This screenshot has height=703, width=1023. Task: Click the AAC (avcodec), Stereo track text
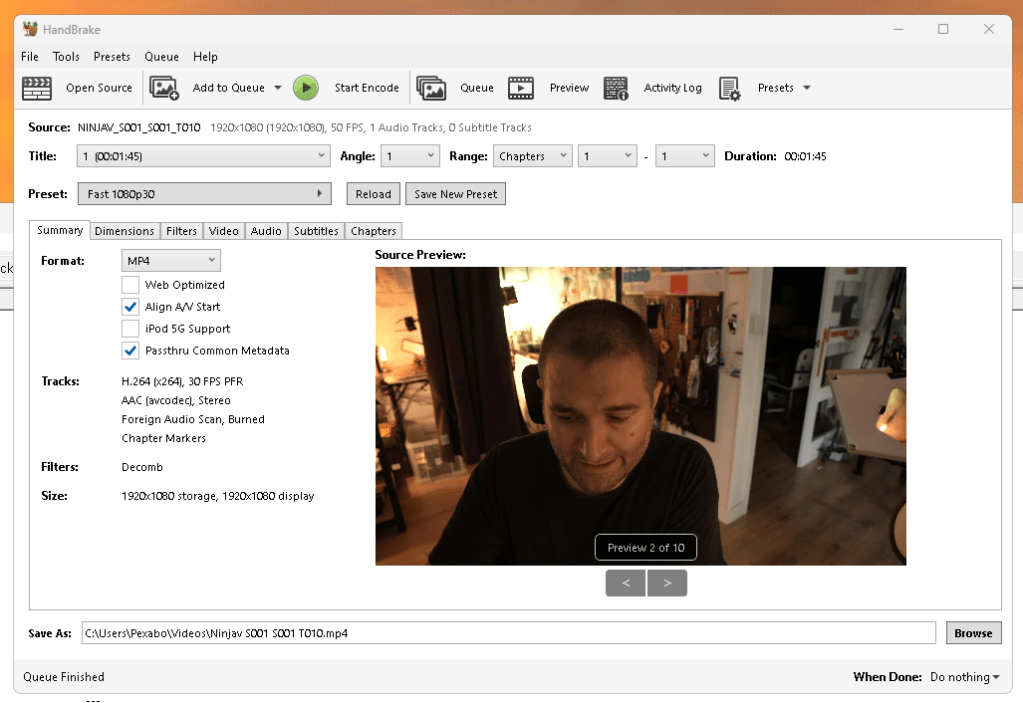tap(176, 400)
